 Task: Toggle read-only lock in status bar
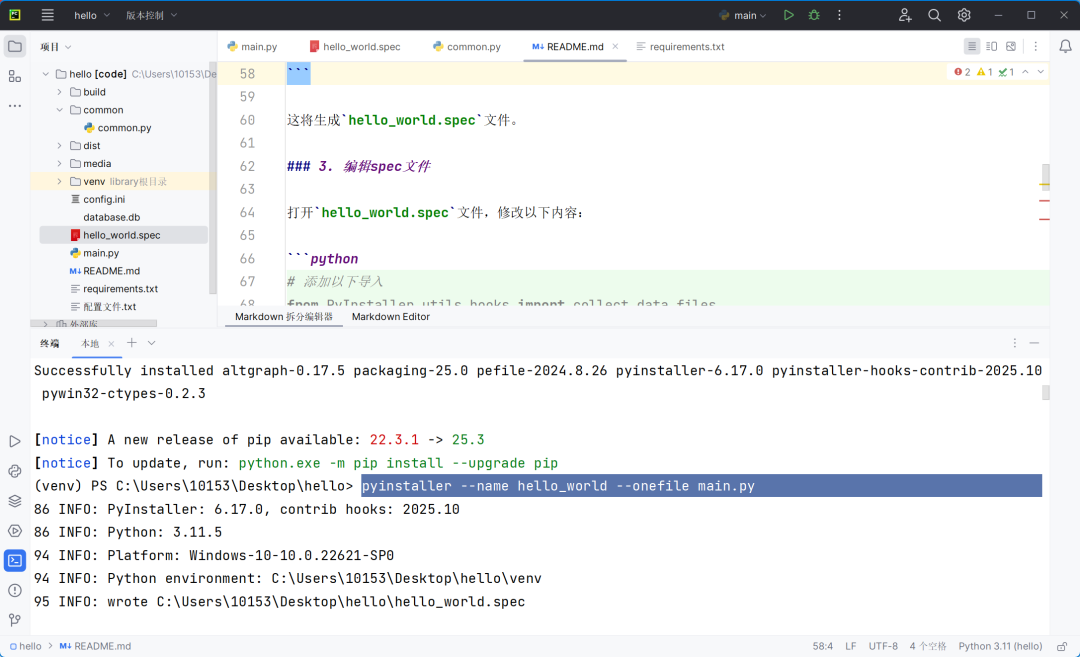(x=1062, y=646)
